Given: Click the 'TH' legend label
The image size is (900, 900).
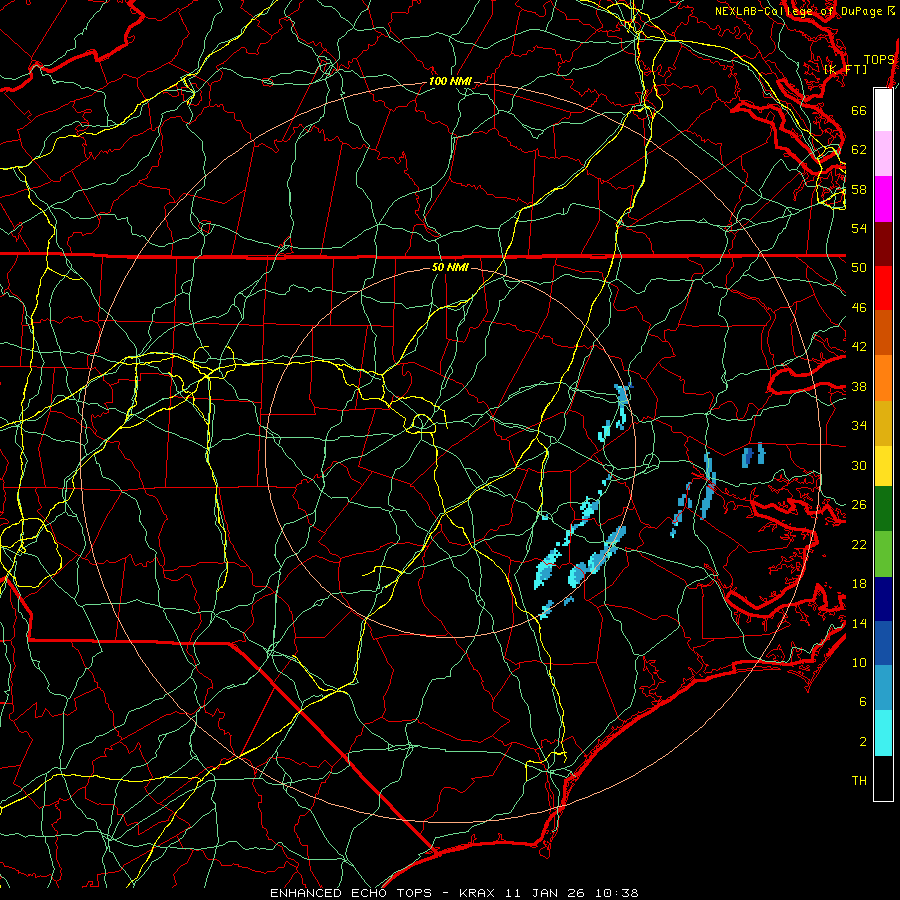Looking at the screenshot, I should pos(859,781).
